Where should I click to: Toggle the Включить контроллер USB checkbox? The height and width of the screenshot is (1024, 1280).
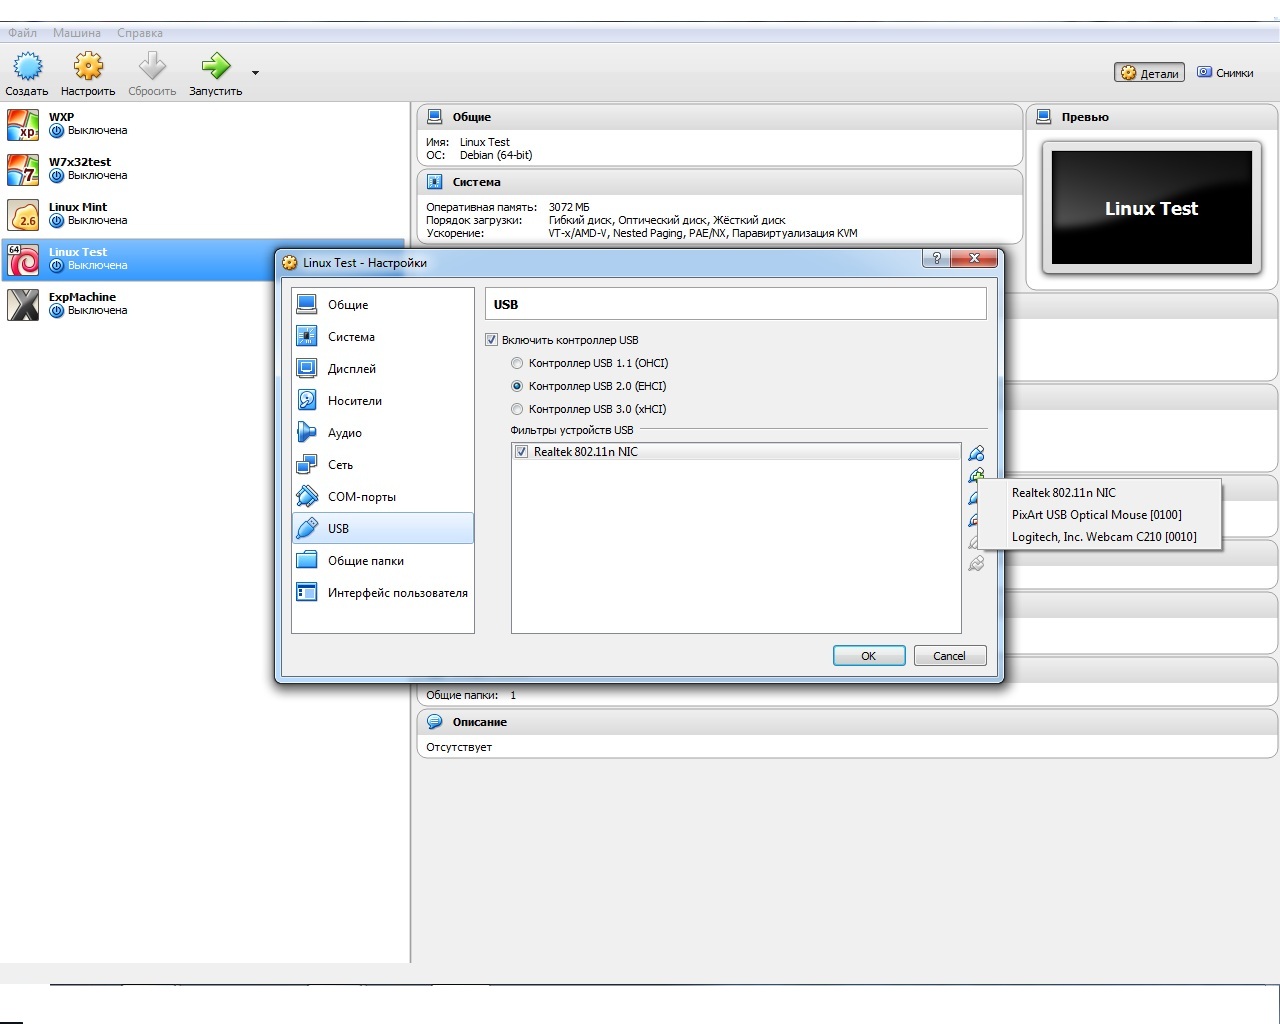[491, 340]
